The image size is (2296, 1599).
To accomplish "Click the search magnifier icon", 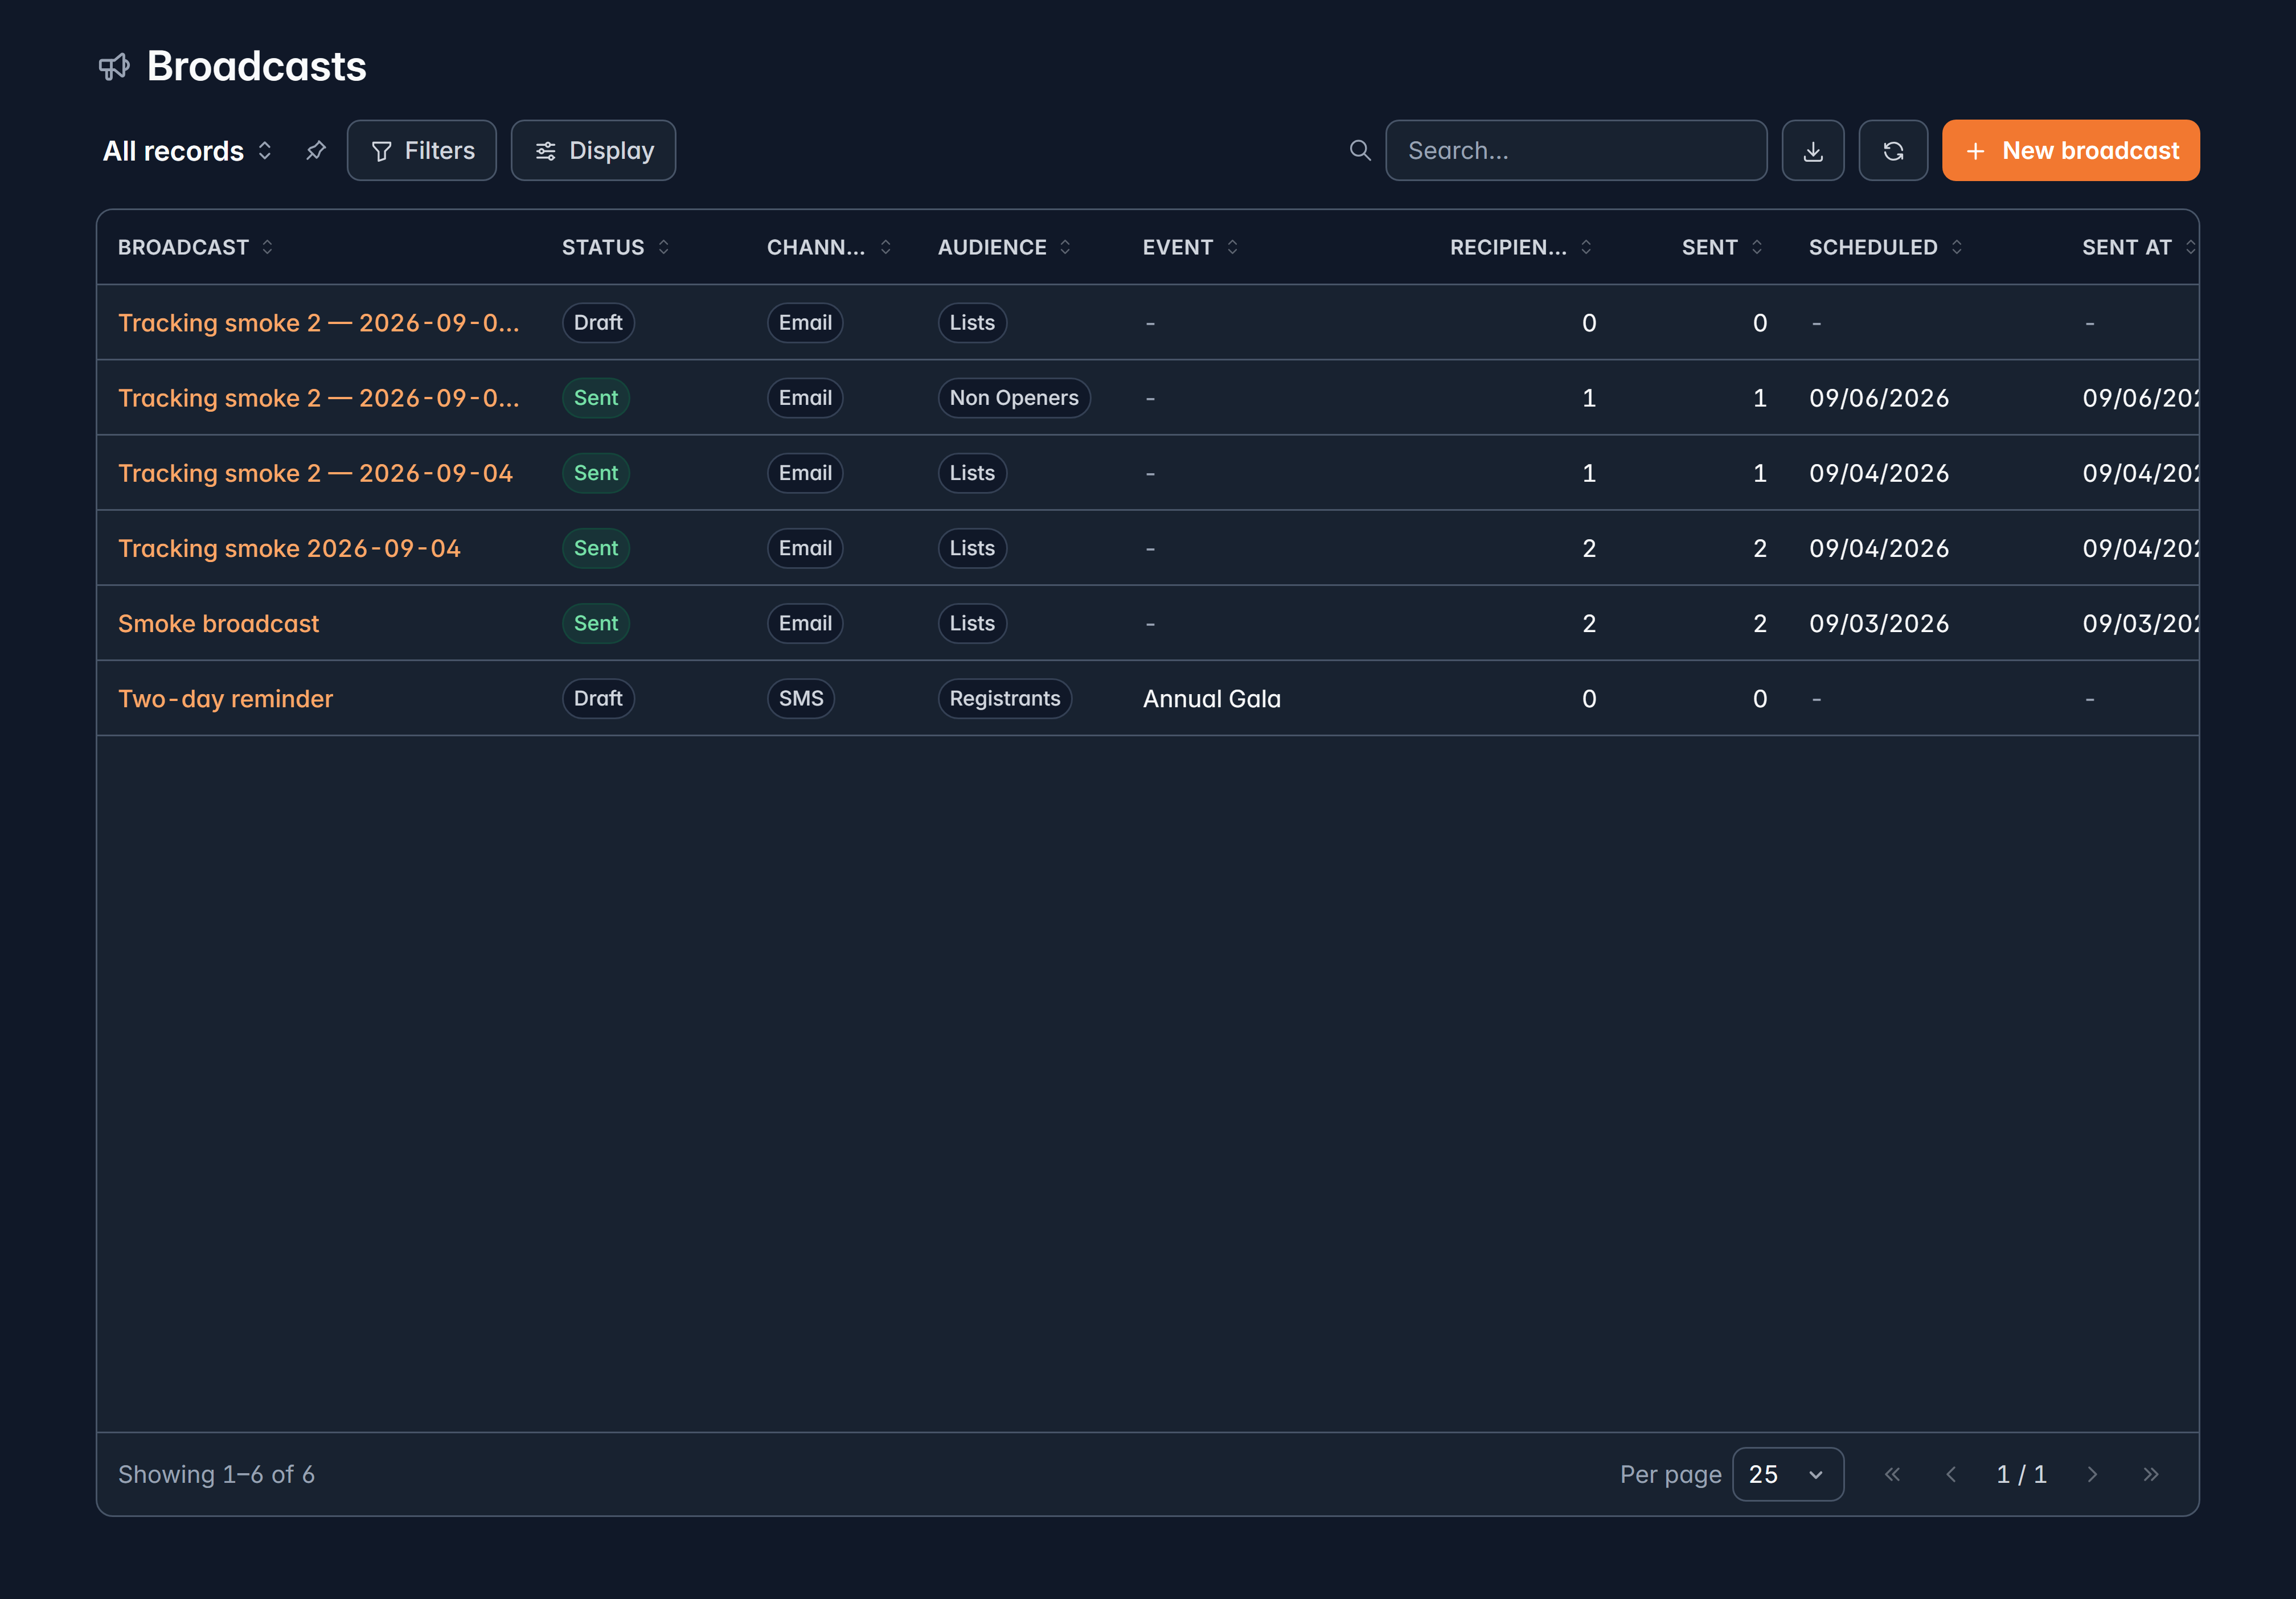I will [1360, 150].
